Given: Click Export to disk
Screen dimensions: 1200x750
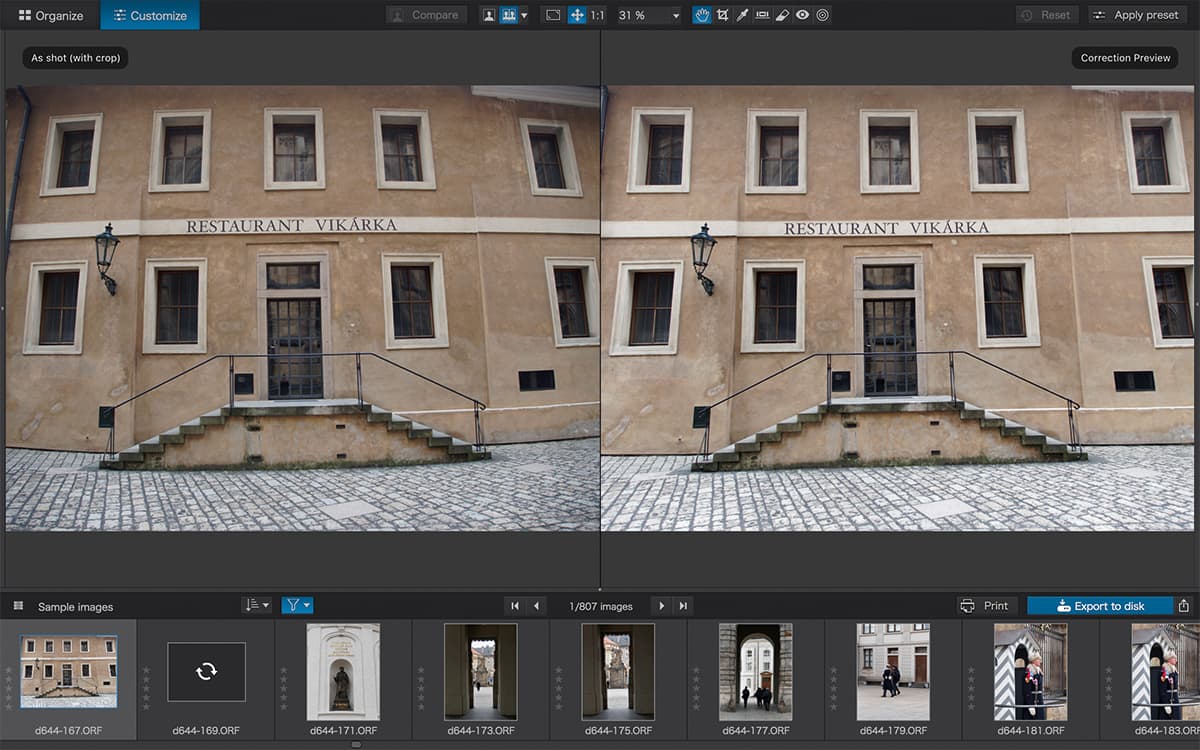Looking at the screenshot, I should 1100,606.
